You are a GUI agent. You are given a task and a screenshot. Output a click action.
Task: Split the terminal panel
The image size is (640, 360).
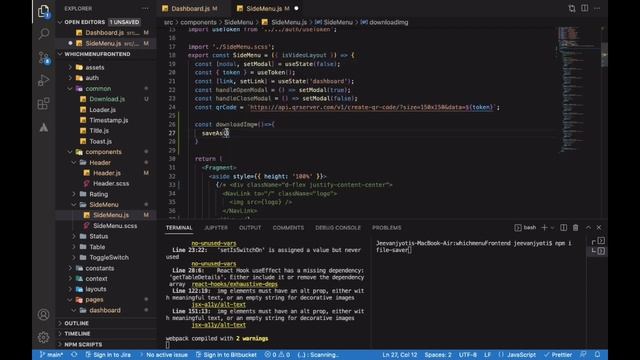(x=563, y=227)
